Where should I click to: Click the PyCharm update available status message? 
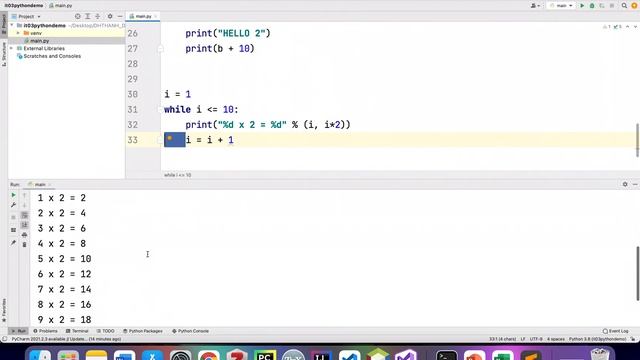point(66,339)
